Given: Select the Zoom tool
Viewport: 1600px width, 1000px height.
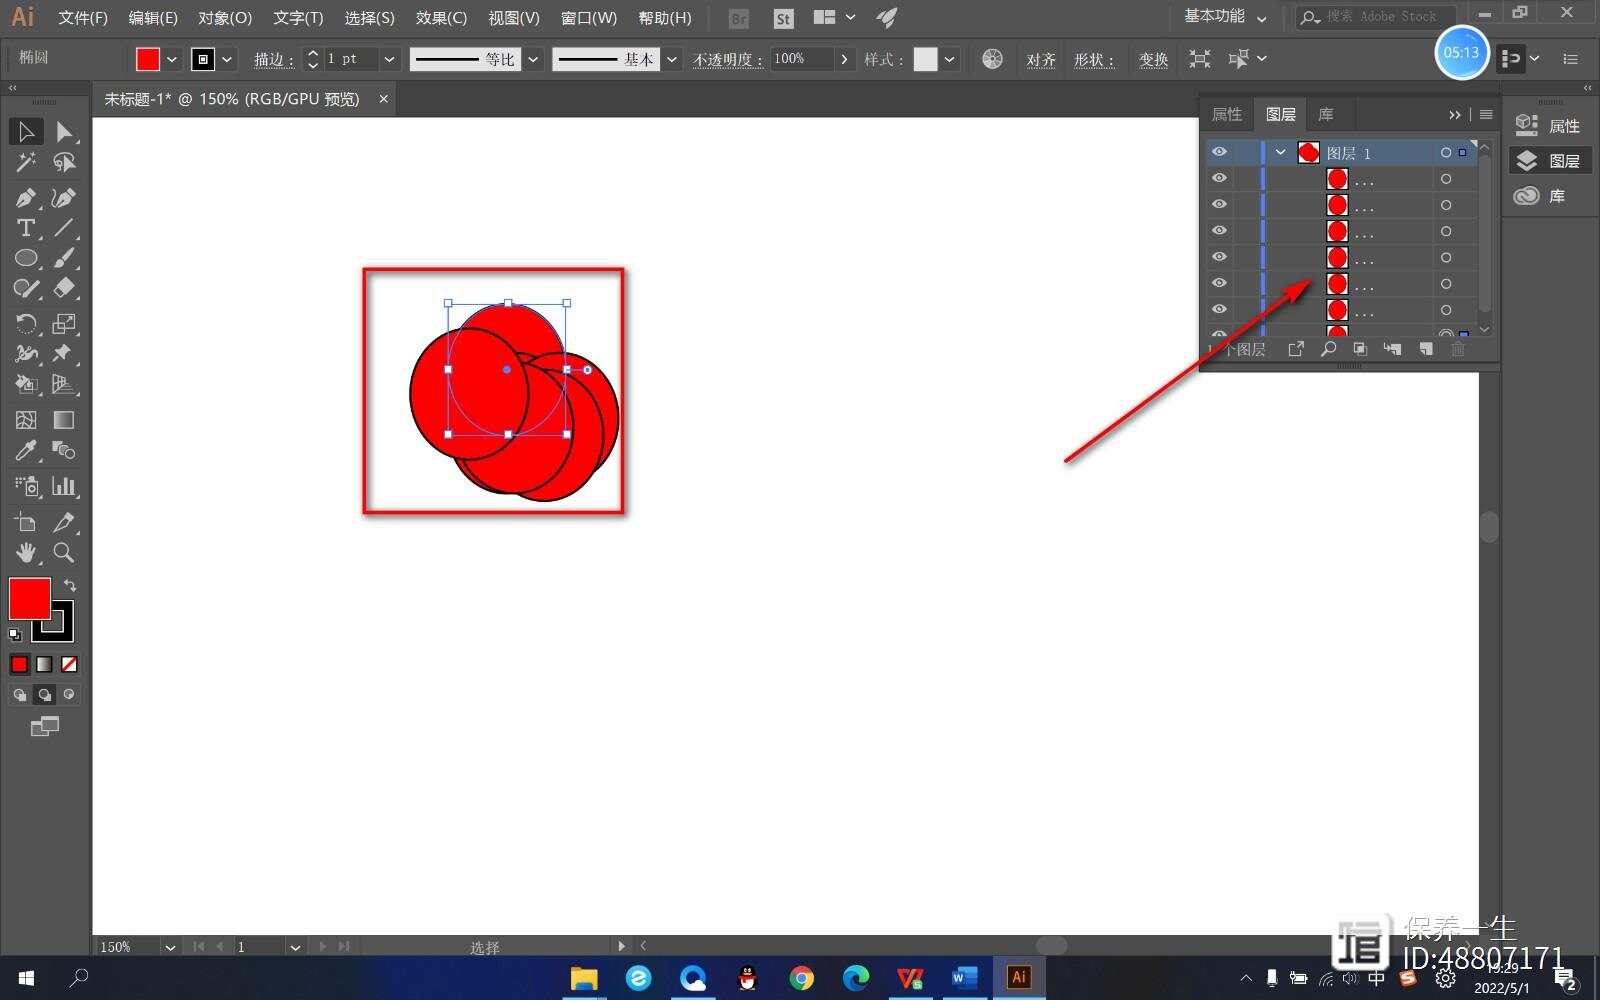Looking at the screenshot, I should pos(64,552).
